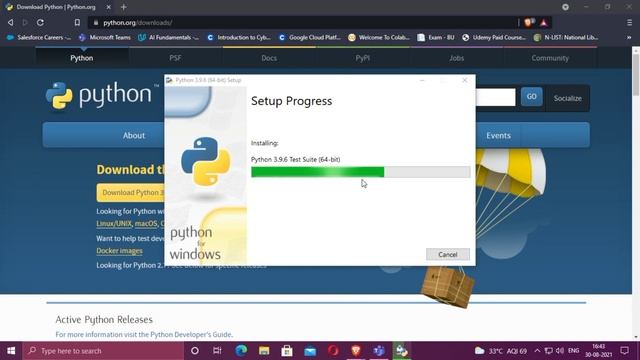Image resolution: width=640 pixels, height=360 pixels.
Task: Cancel the Python 3.9.6 setup
Action: tap(448, 254)
